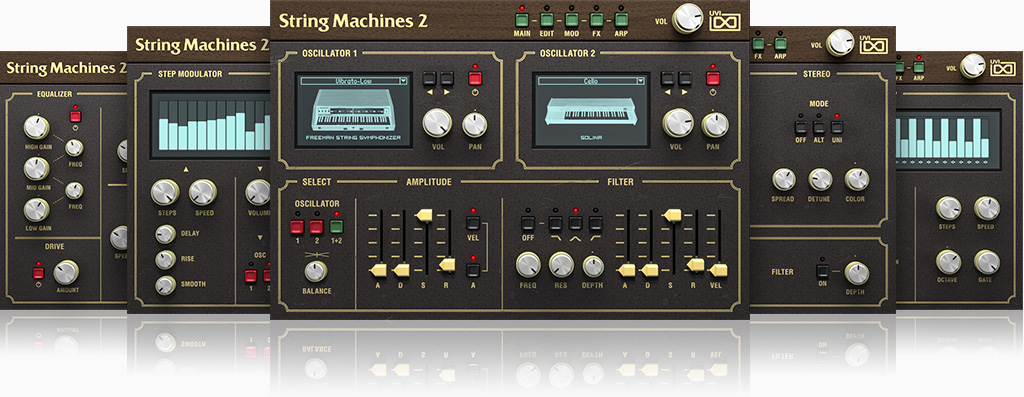This screenshot has height=397, width=1024.
Task: Click the master VOL knob in front window
Action: [688, 18]
